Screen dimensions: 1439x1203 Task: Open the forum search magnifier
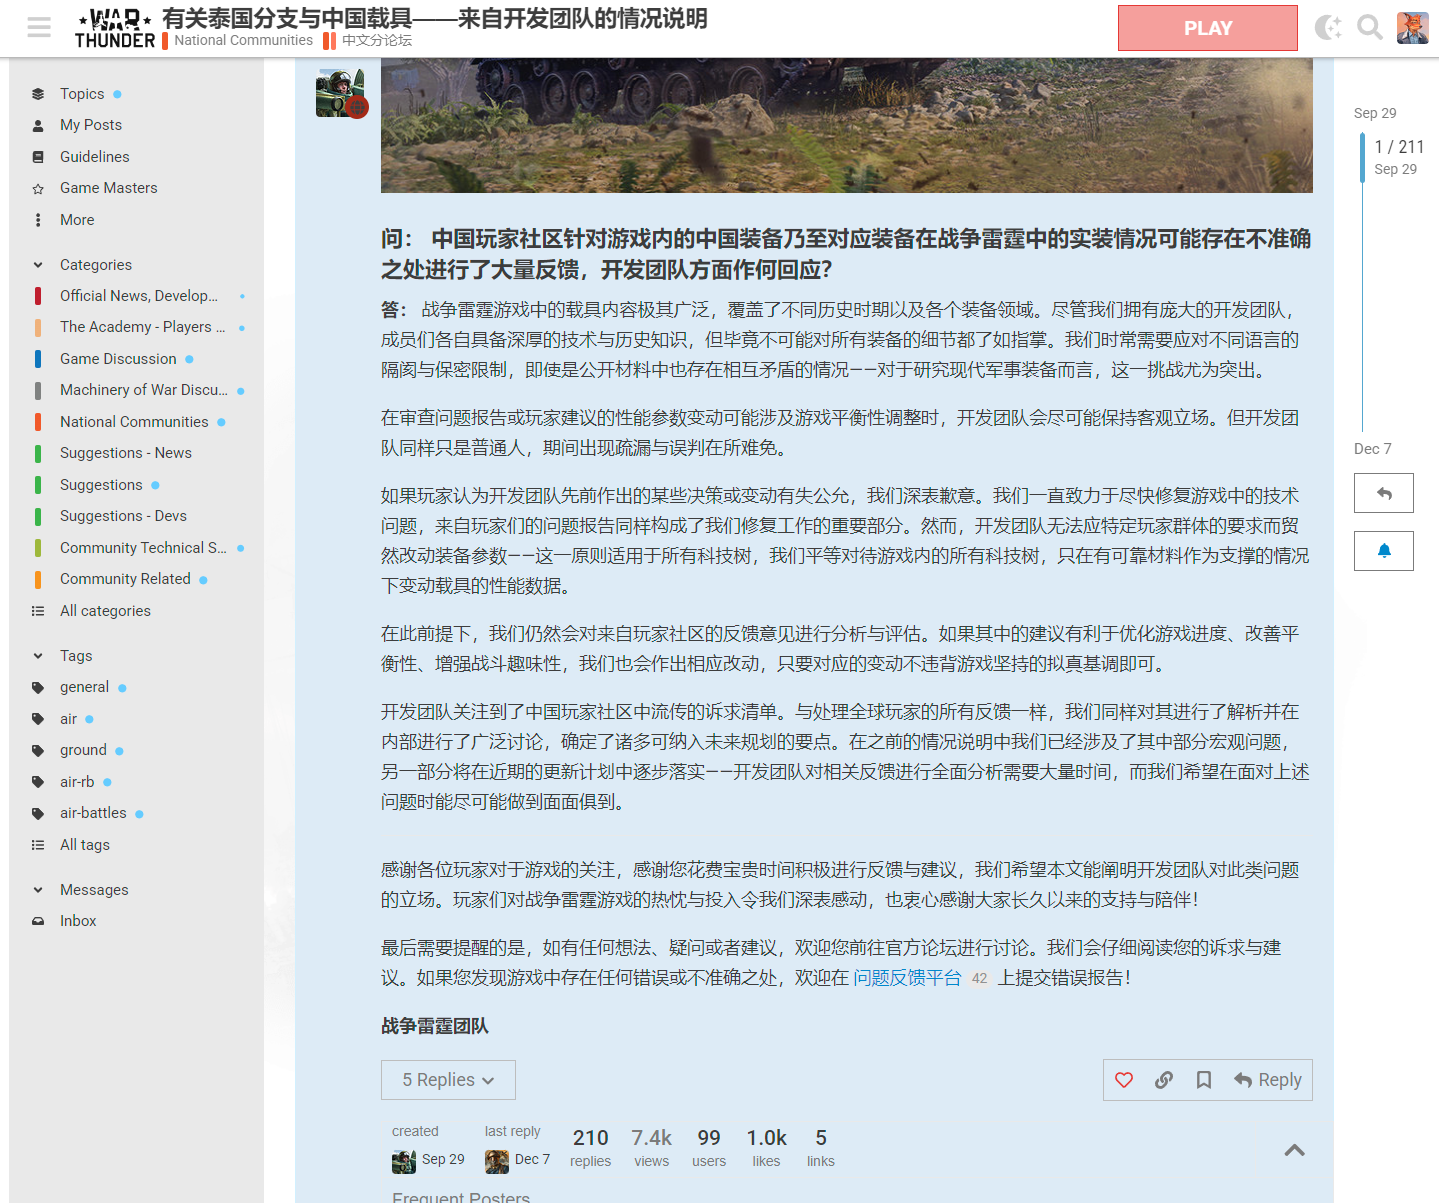pyautogui.click(x=1369, y=28)
